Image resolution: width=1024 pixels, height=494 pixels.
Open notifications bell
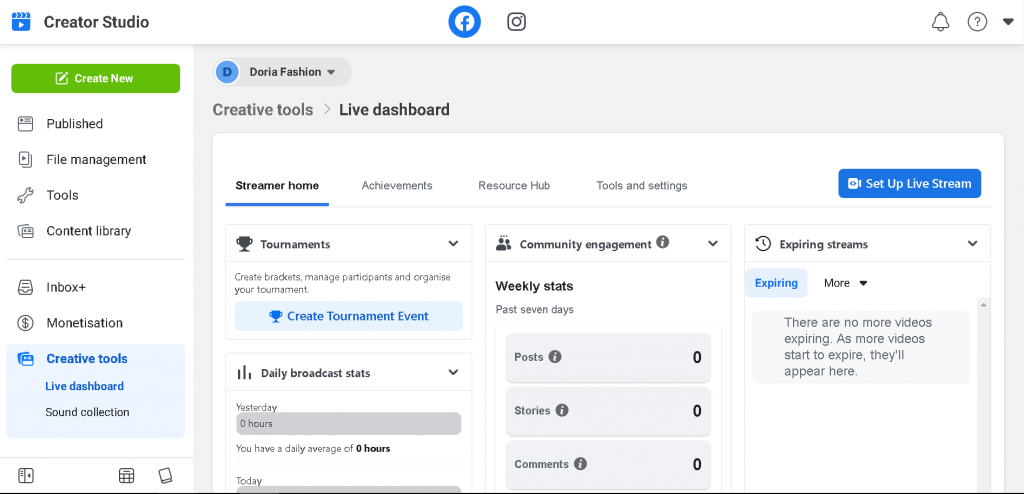click(x=940, y=22)
